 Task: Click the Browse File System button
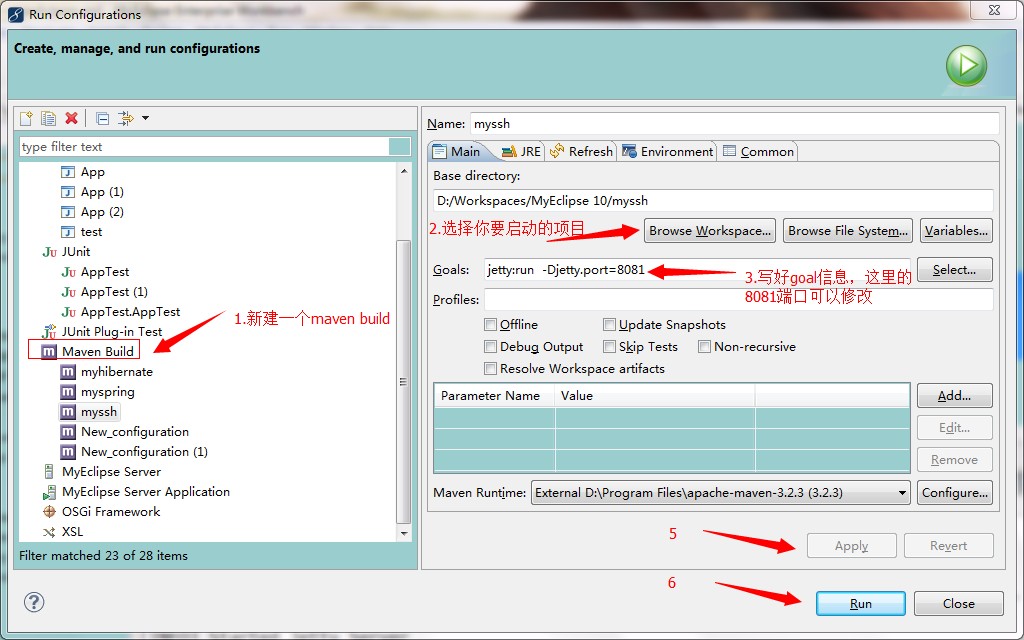pos(848,231)
